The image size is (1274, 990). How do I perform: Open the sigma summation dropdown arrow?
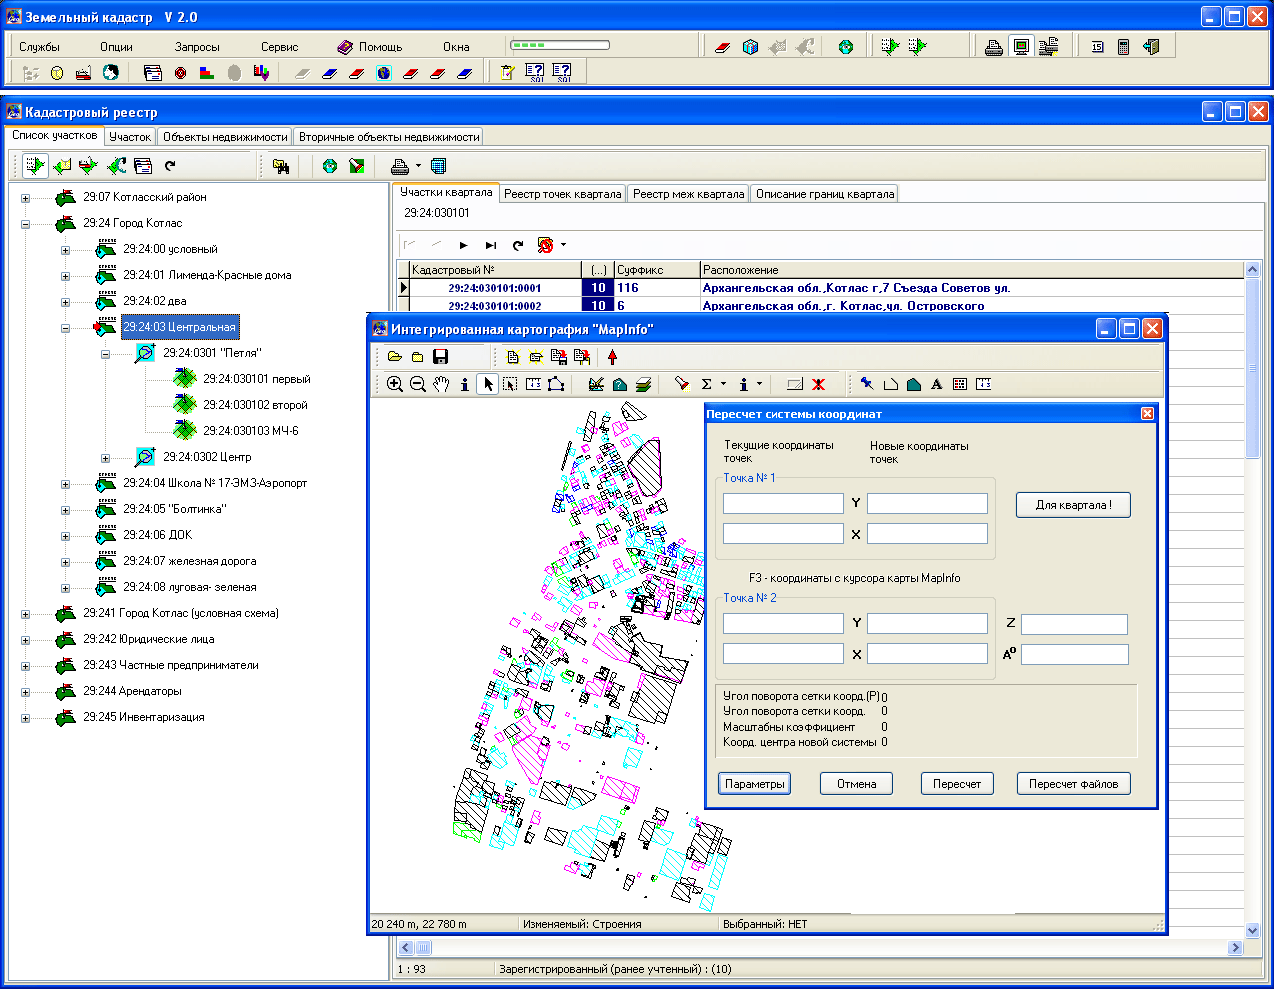[723, 384]
